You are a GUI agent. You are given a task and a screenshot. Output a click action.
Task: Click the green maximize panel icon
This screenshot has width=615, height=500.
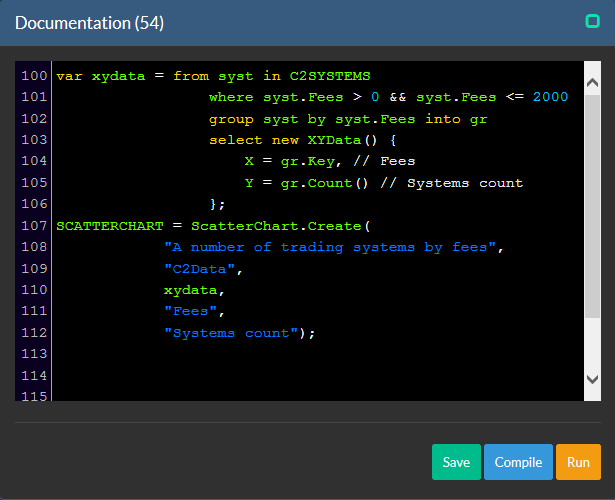[x=592, y=21]
